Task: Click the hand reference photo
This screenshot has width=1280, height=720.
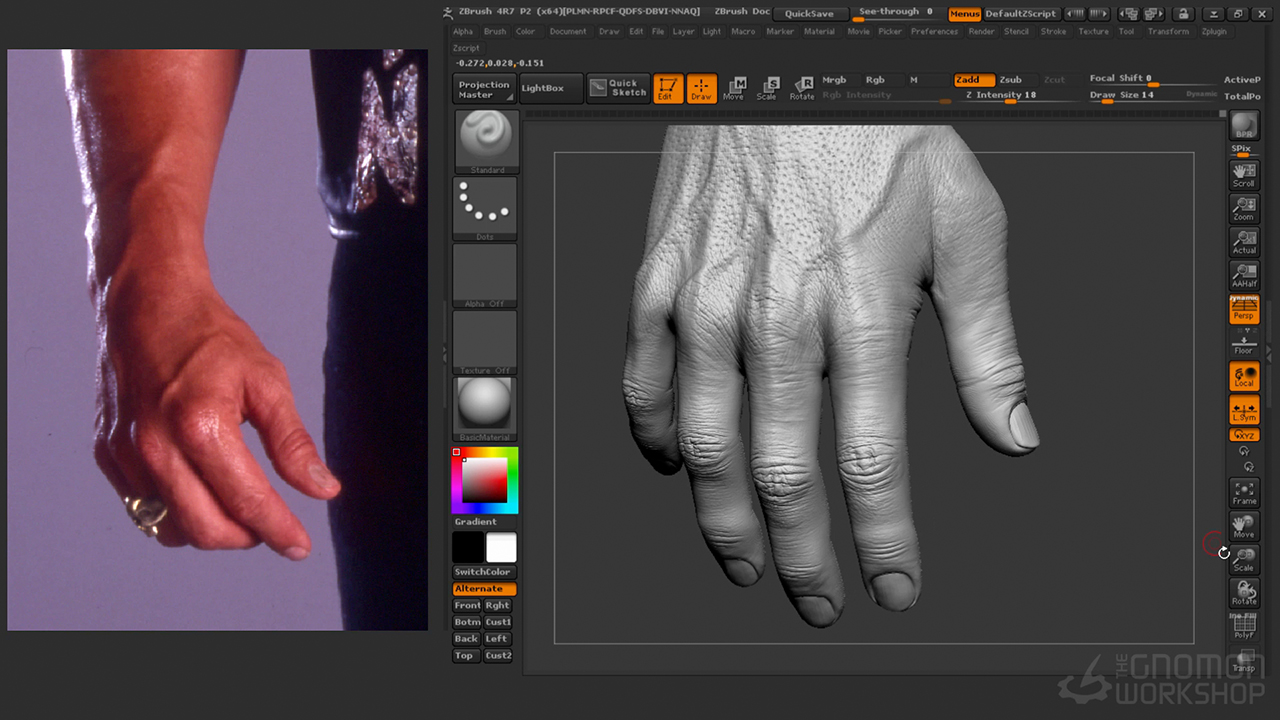Action: point(217,340)
